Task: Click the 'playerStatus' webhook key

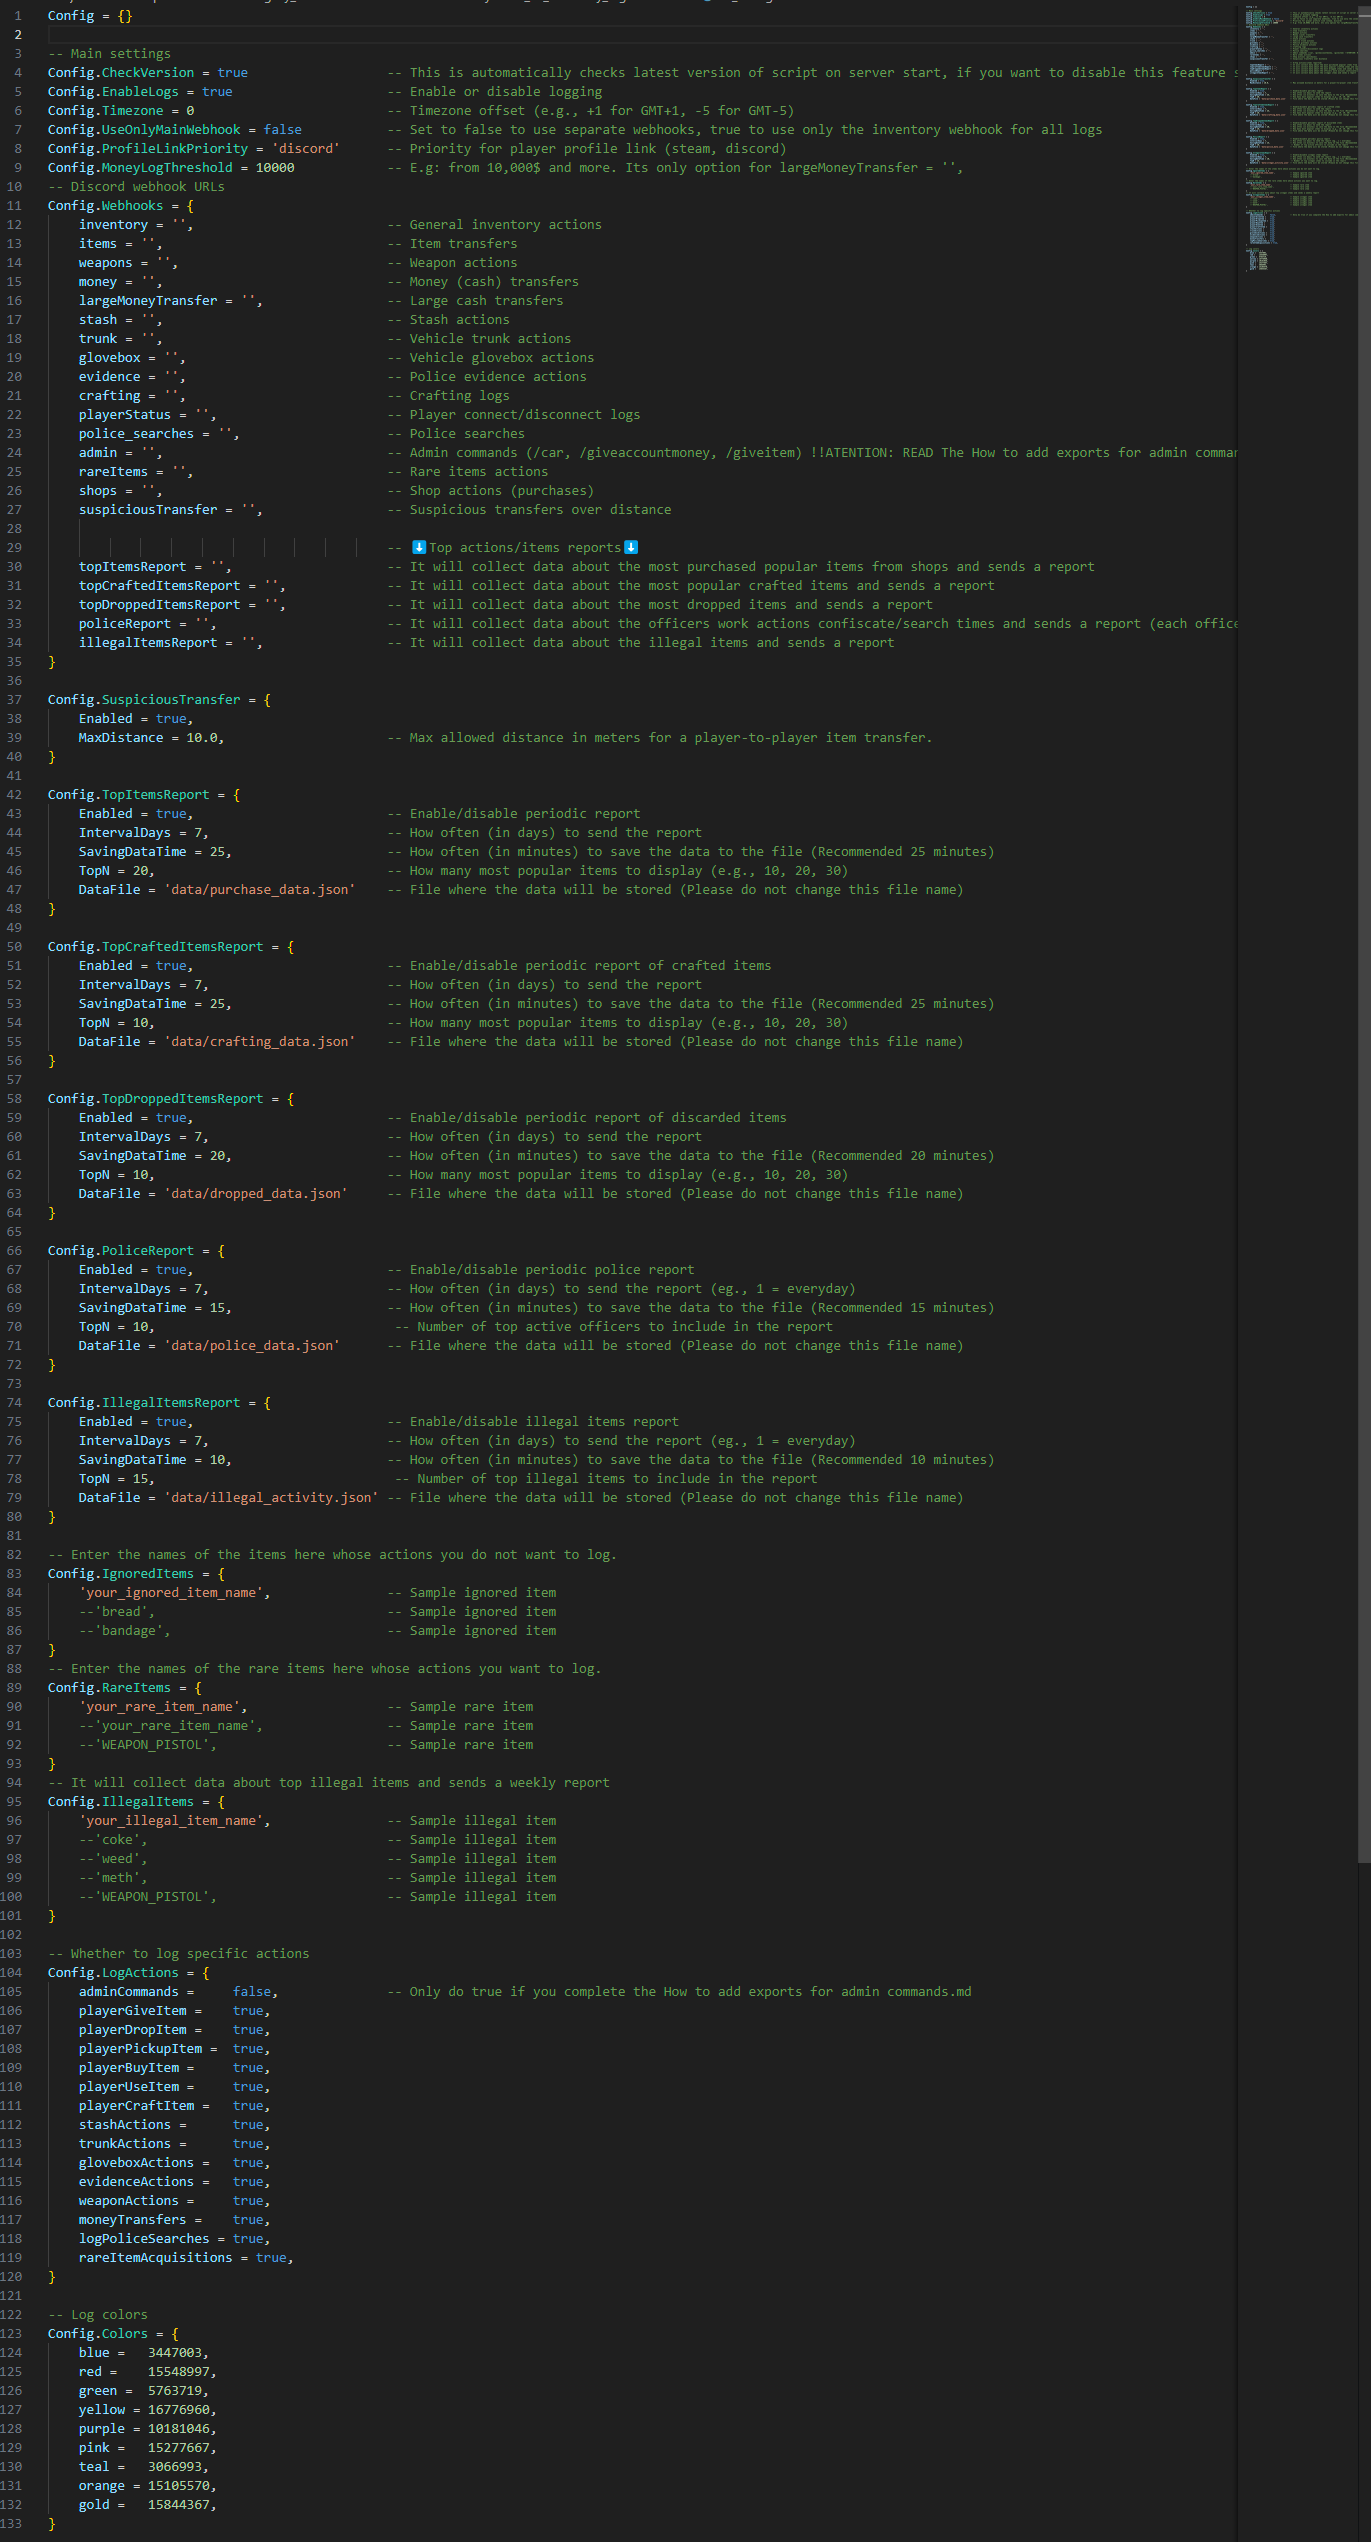Action: [125, 414]
